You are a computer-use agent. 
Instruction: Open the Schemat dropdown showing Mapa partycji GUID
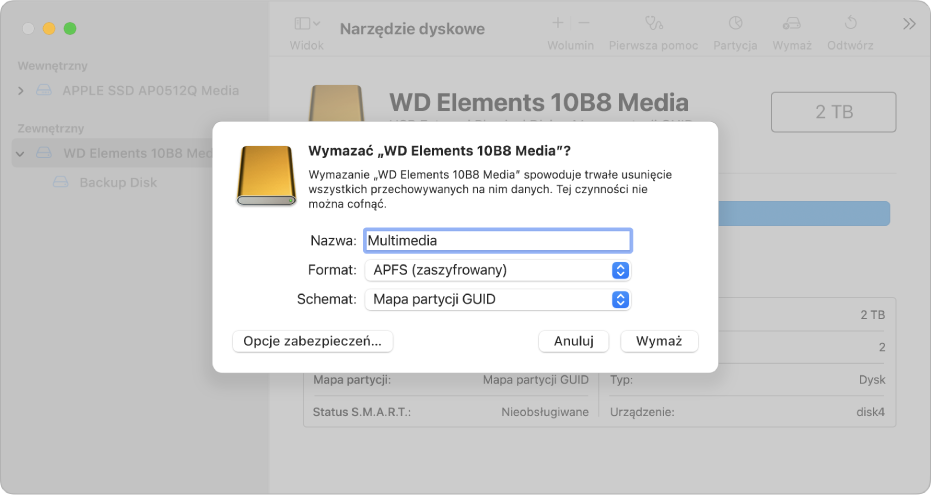(498, 299)
